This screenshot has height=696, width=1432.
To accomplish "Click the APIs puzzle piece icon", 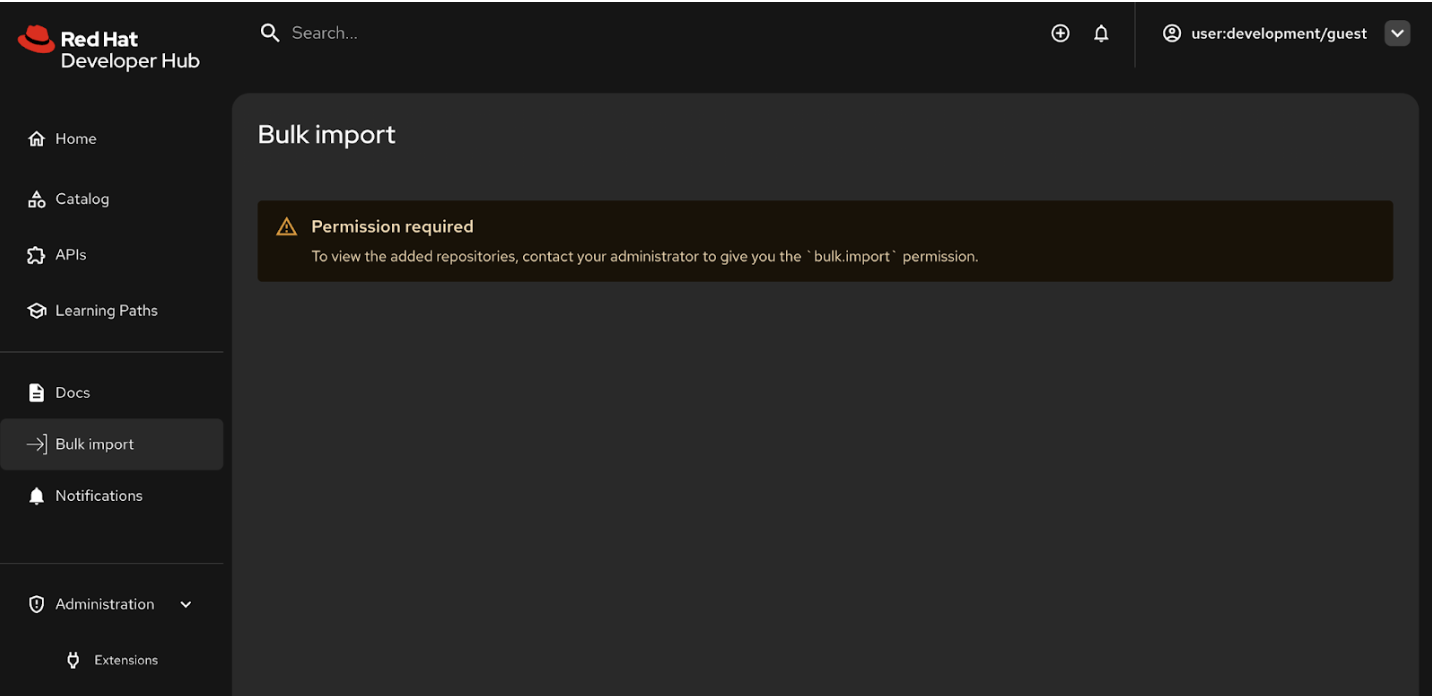I will coord(37,255).
